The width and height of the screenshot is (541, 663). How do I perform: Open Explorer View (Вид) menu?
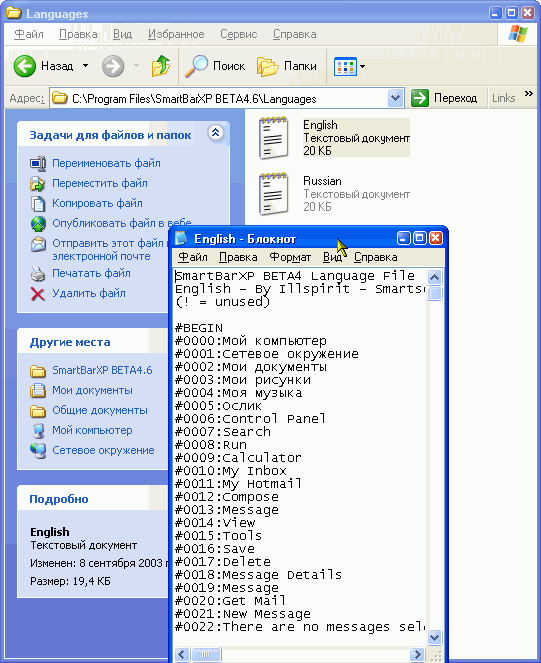point(122,34)
